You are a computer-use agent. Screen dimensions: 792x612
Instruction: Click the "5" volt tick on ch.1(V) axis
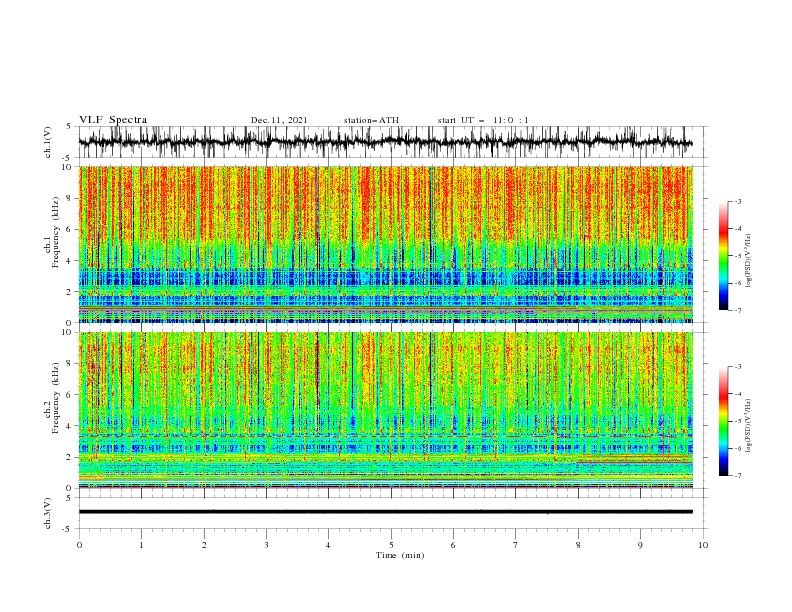[69, 127]
